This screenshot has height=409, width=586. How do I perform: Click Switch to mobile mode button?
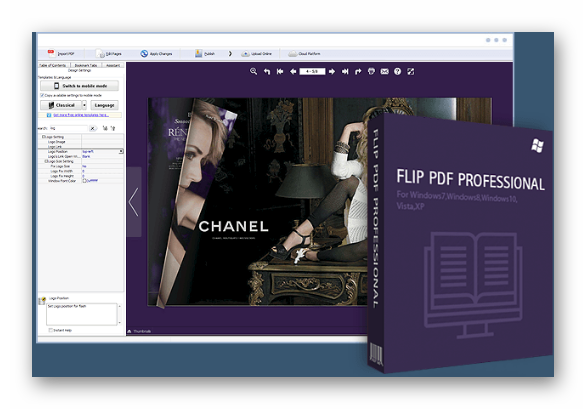click(x=80, y=86)
